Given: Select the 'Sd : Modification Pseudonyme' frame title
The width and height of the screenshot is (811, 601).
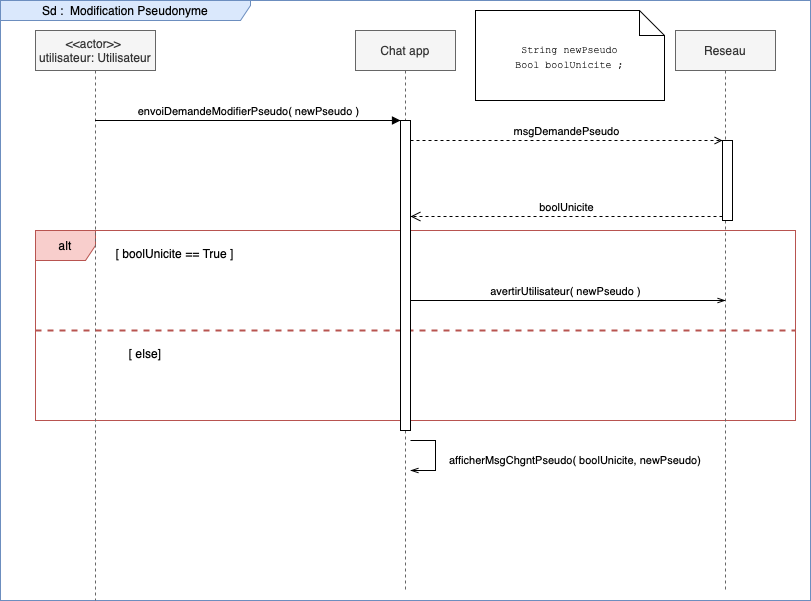Looking at the screenshot, I should click(x=125, y=11).
